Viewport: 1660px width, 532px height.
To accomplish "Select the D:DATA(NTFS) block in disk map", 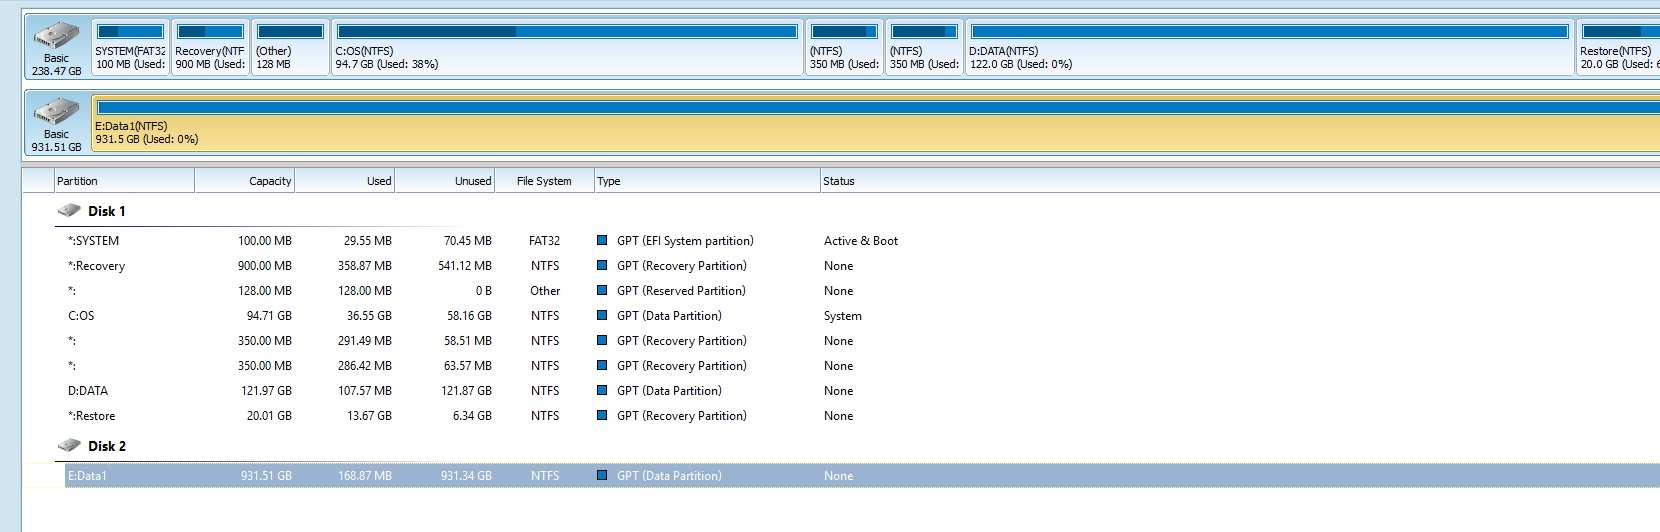I will click(x=1269, y=48).
